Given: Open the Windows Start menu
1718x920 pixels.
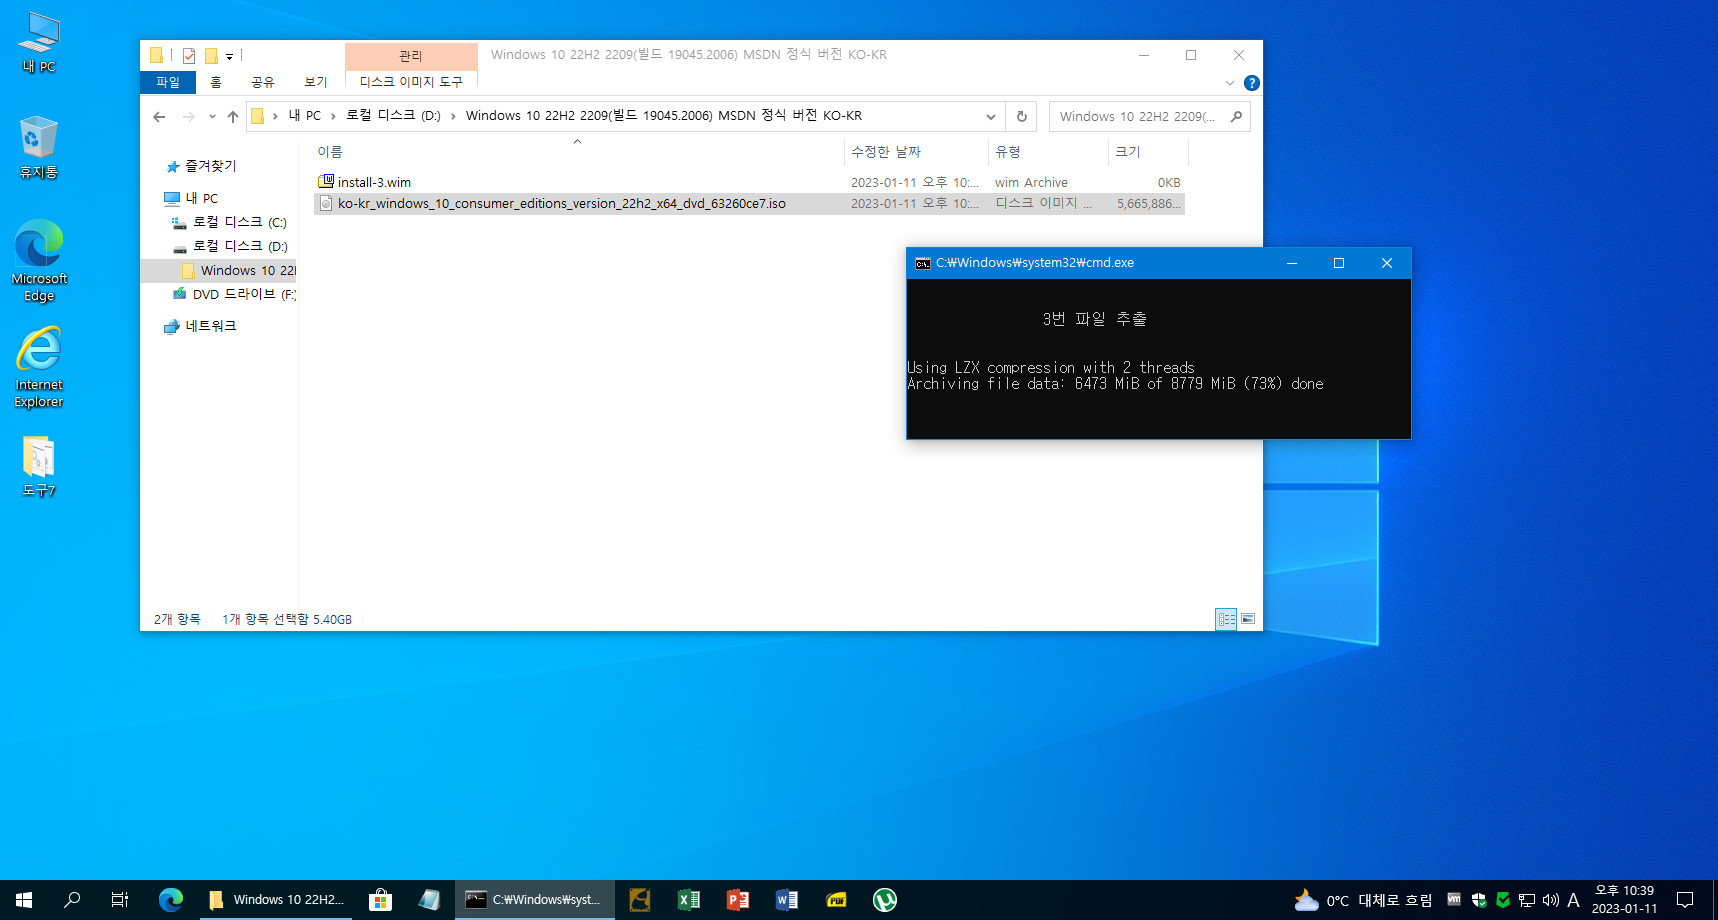Looking at the screenshot, I should pos(24,900).
